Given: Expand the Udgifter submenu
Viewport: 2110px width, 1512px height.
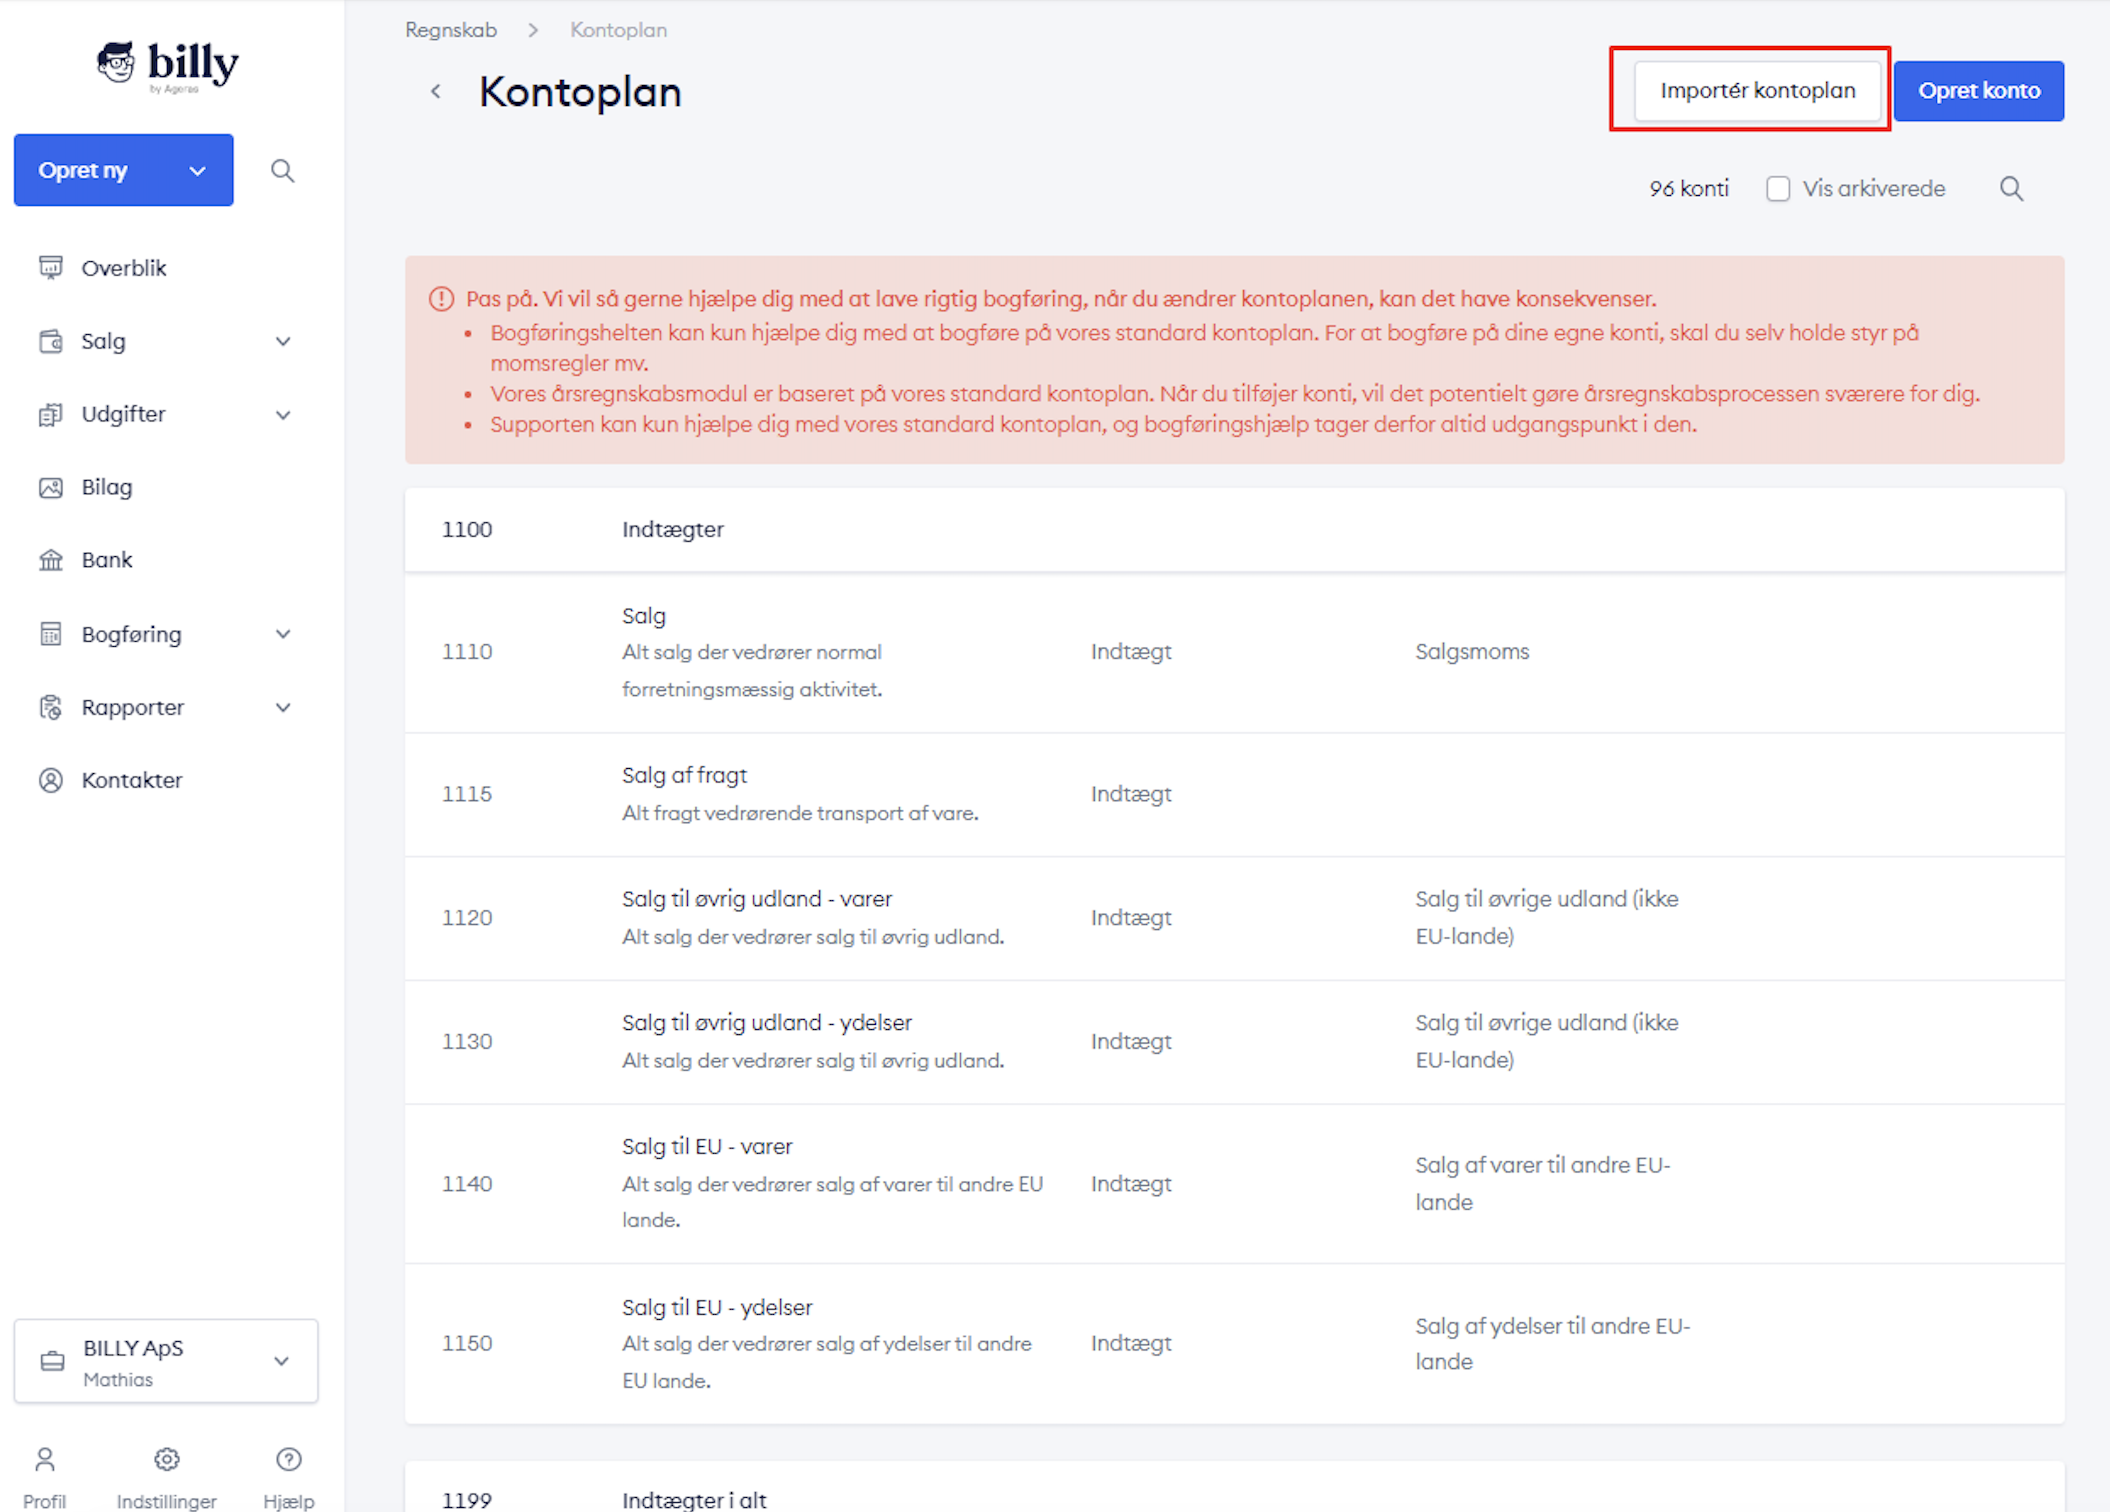Looking at the screenshot, I should pos(283,415).
